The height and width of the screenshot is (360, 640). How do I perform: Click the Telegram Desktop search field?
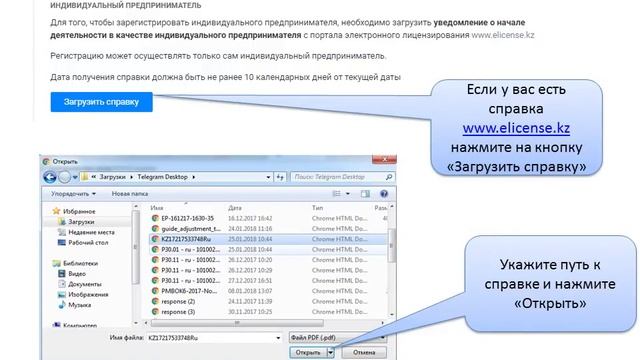point(338,177)
